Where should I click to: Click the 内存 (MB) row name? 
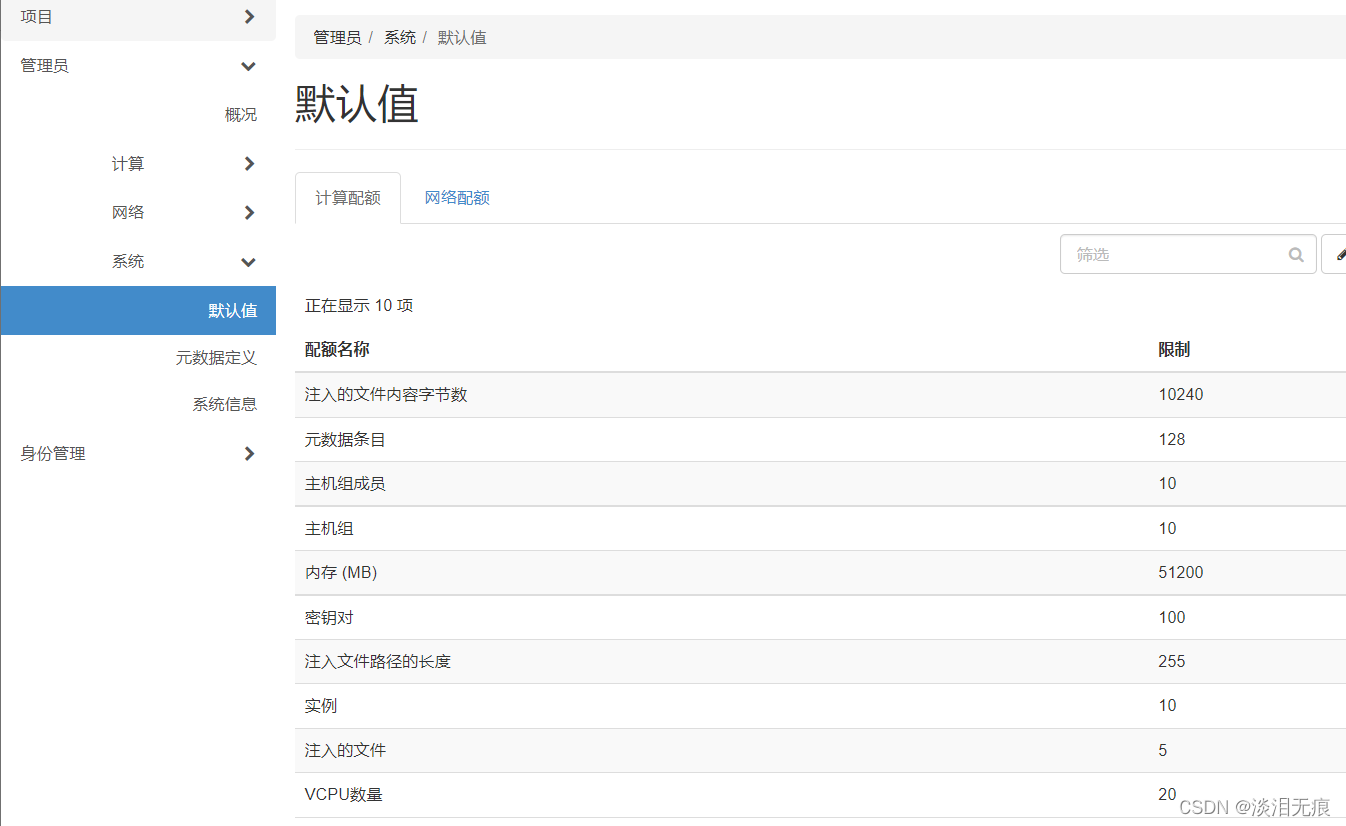[341, 572]
